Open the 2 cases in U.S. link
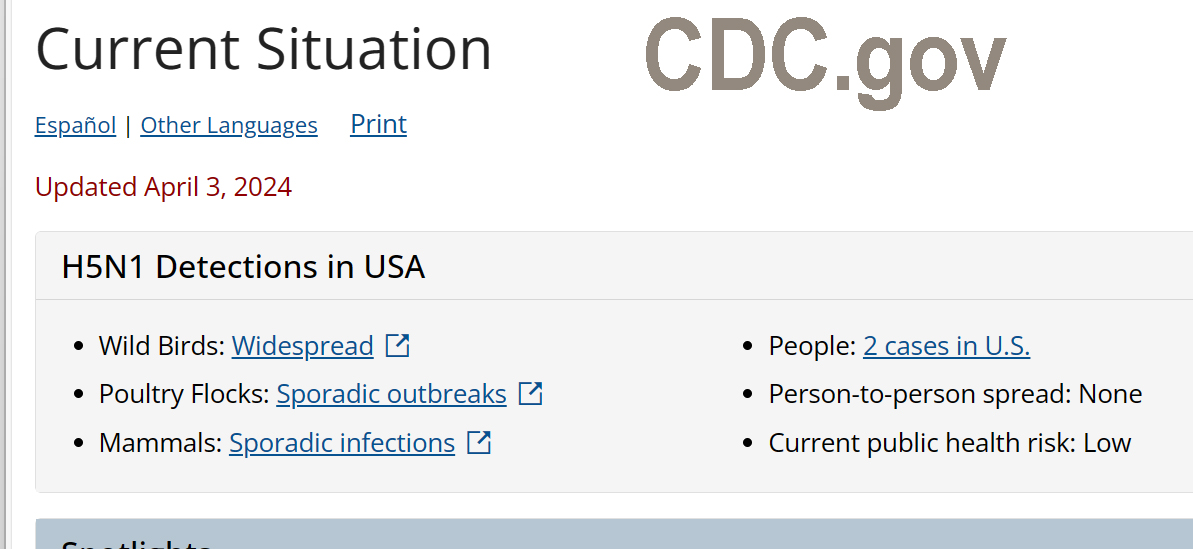 point(946,346)
